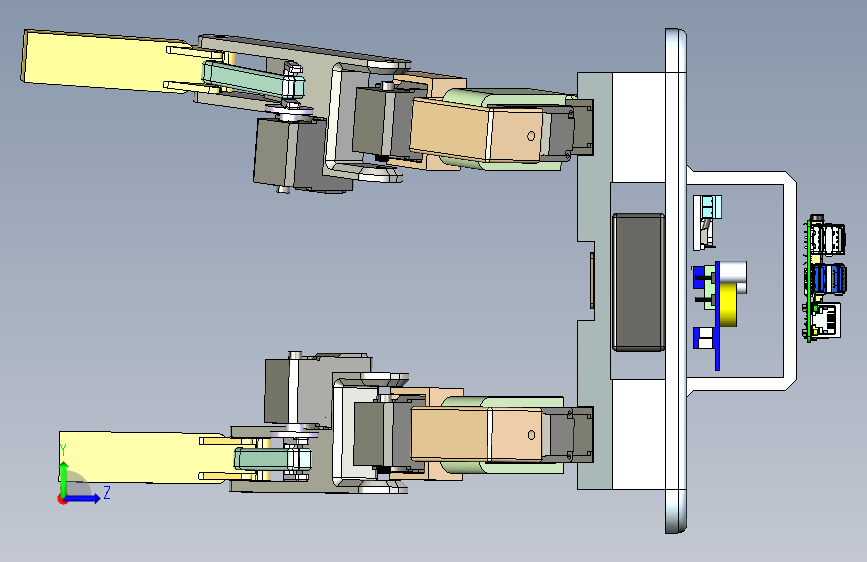
Task: Select the yellow cylinder component
Action: click(x=729, y=303)
